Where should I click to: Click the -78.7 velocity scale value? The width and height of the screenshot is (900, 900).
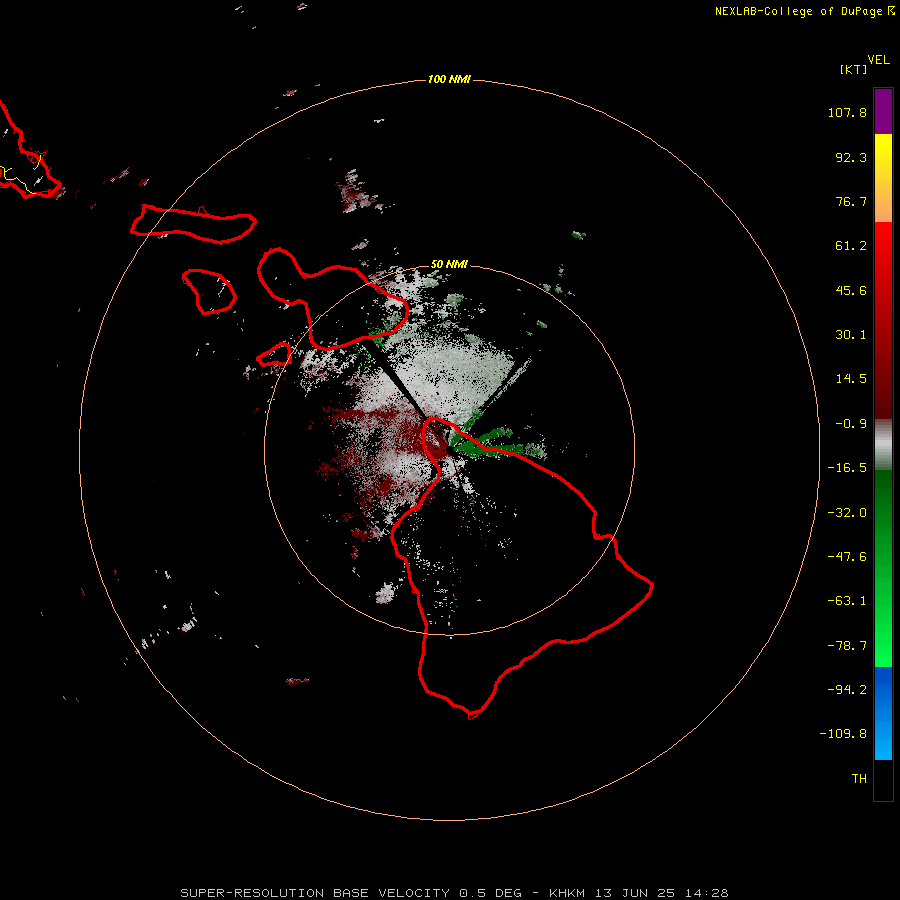(x=847, y=646)
